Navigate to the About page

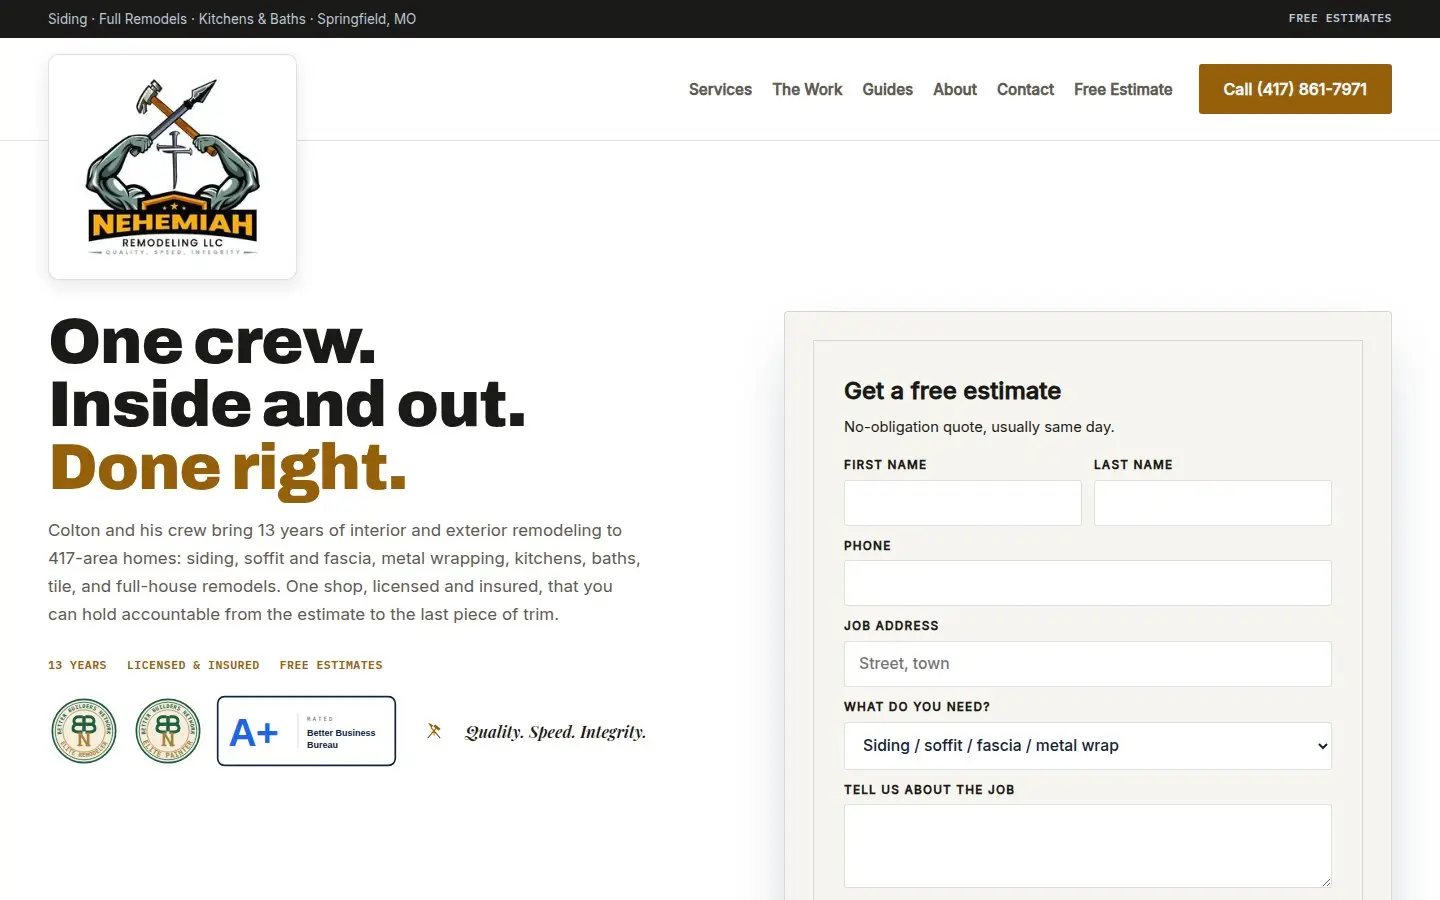point(955,89)
